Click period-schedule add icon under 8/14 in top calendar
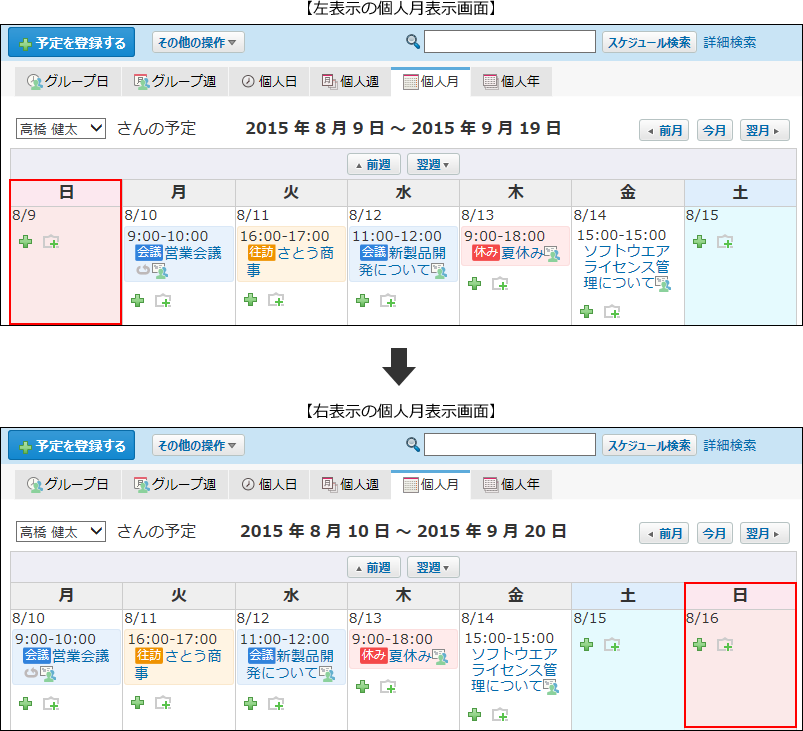The image size is (803, 731). [612, 311]
